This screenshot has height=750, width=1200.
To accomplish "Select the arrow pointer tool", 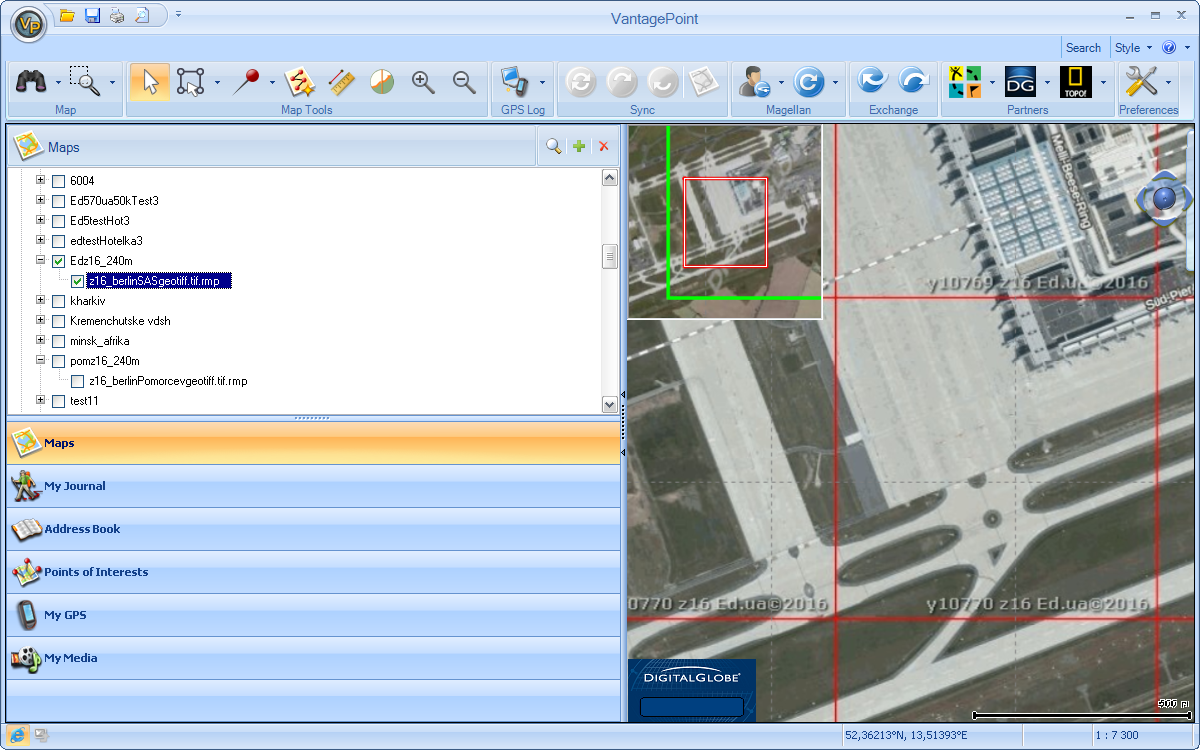I will point(150,82).
